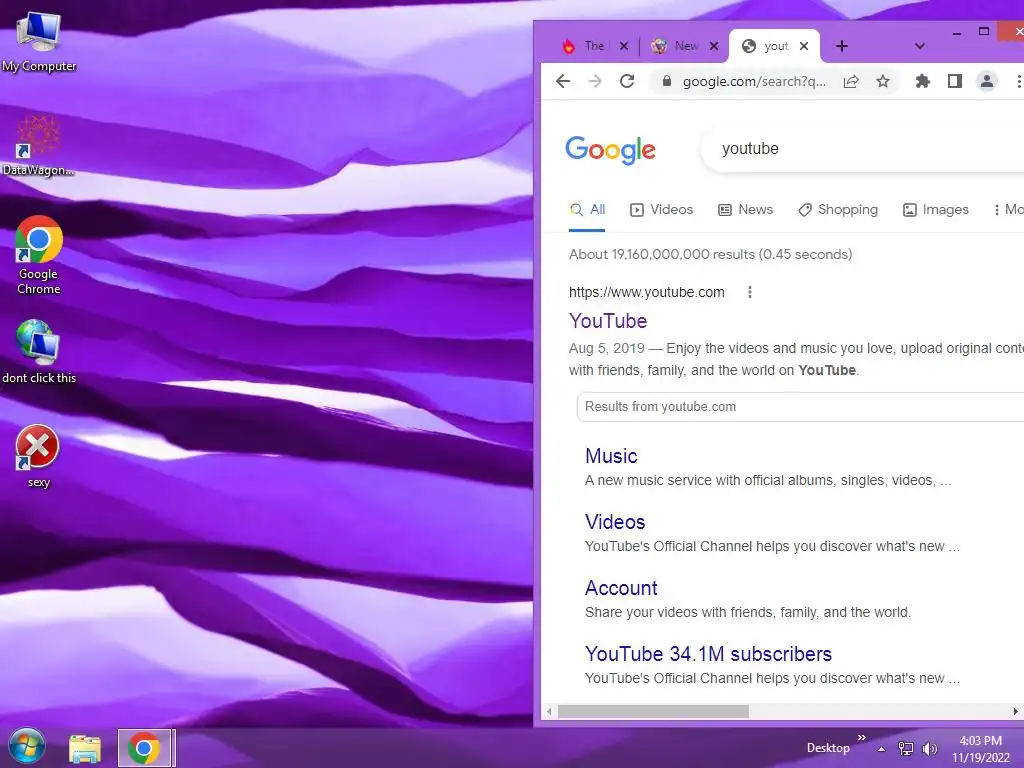
Task: Expand the Desktop toolbar chevron
Action: (x=861, y=738)
